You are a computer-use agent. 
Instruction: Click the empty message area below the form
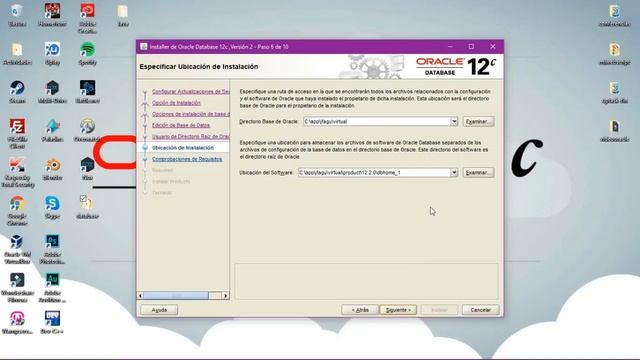[x=366, y=281]
